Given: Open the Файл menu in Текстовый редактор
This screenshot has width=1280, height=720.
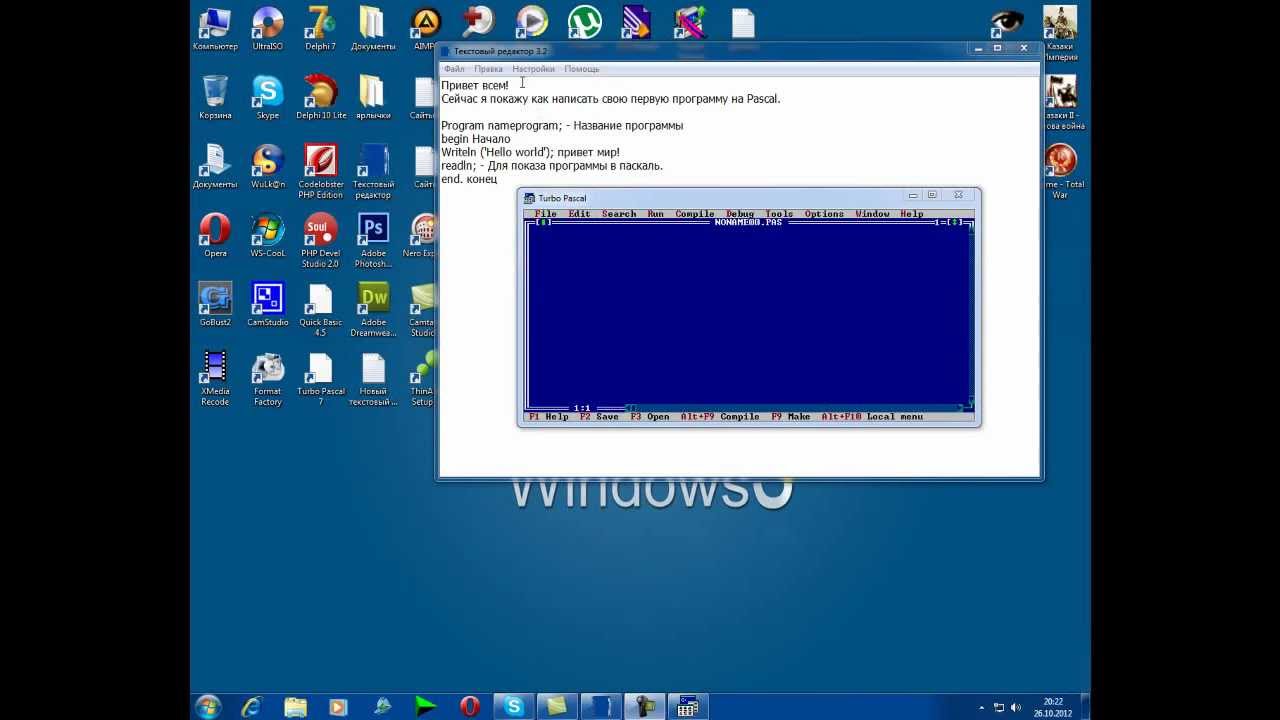Looking at the screenshot, I should (x=454, y=69).
